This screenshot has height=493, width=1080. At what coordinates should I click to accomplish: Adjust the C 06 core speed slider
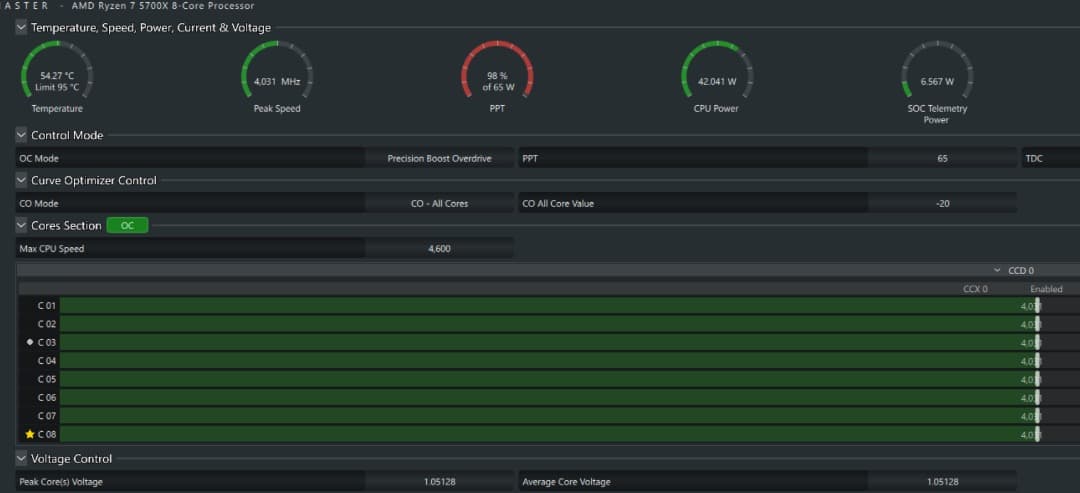1037,398
